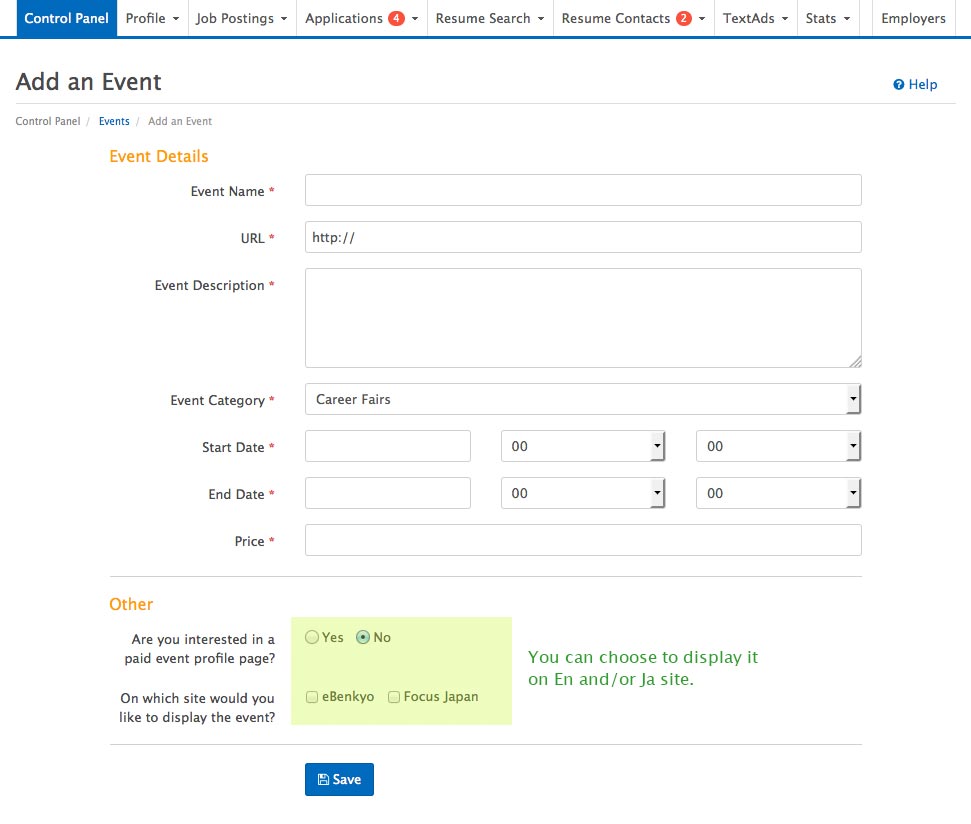Click the caret arrow beside Profile
The width and height of the screenshot is (971, 824).
[x=176, y=19]
